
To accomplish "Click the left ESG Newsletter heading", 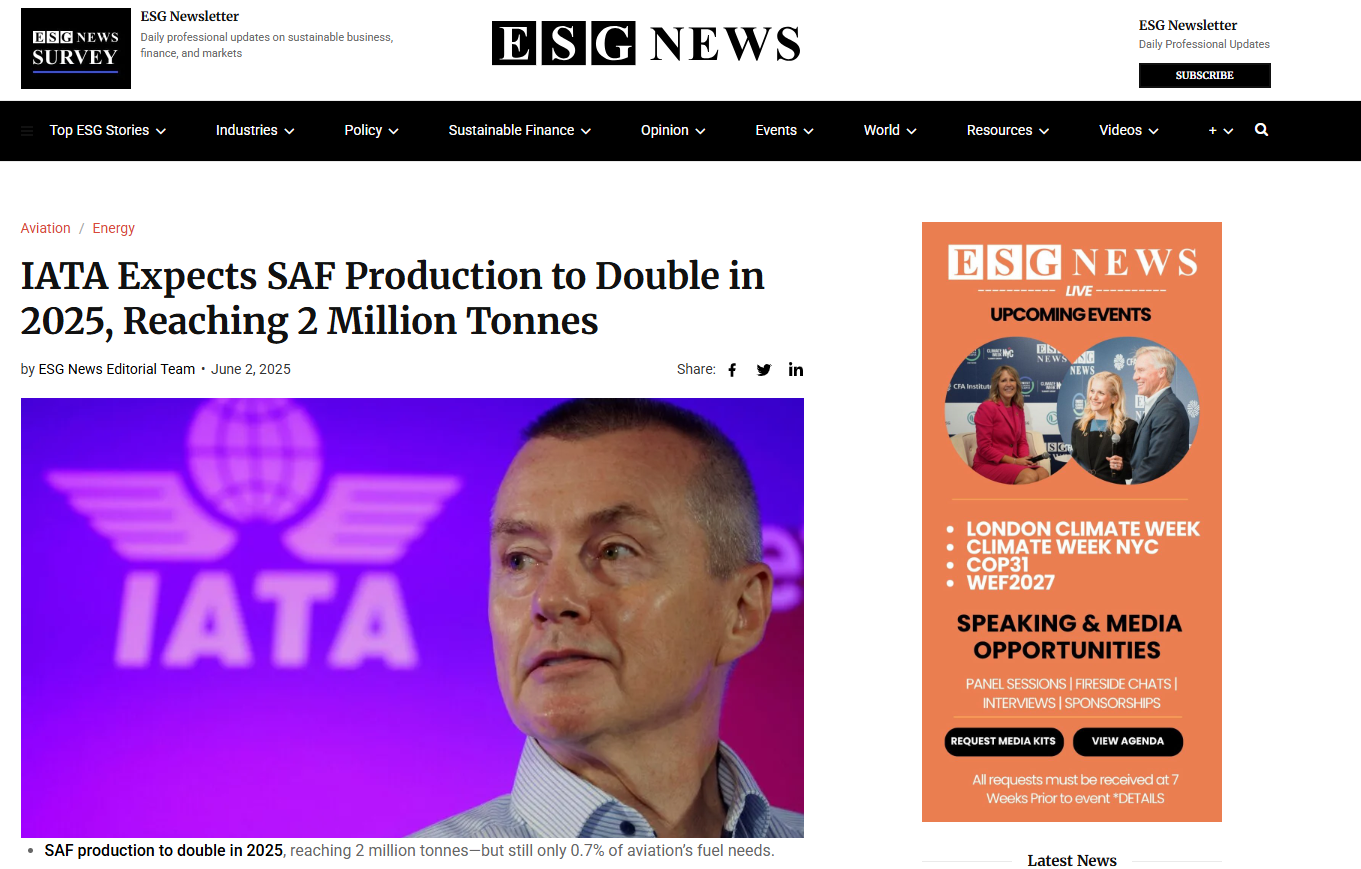I will point(190,16).
